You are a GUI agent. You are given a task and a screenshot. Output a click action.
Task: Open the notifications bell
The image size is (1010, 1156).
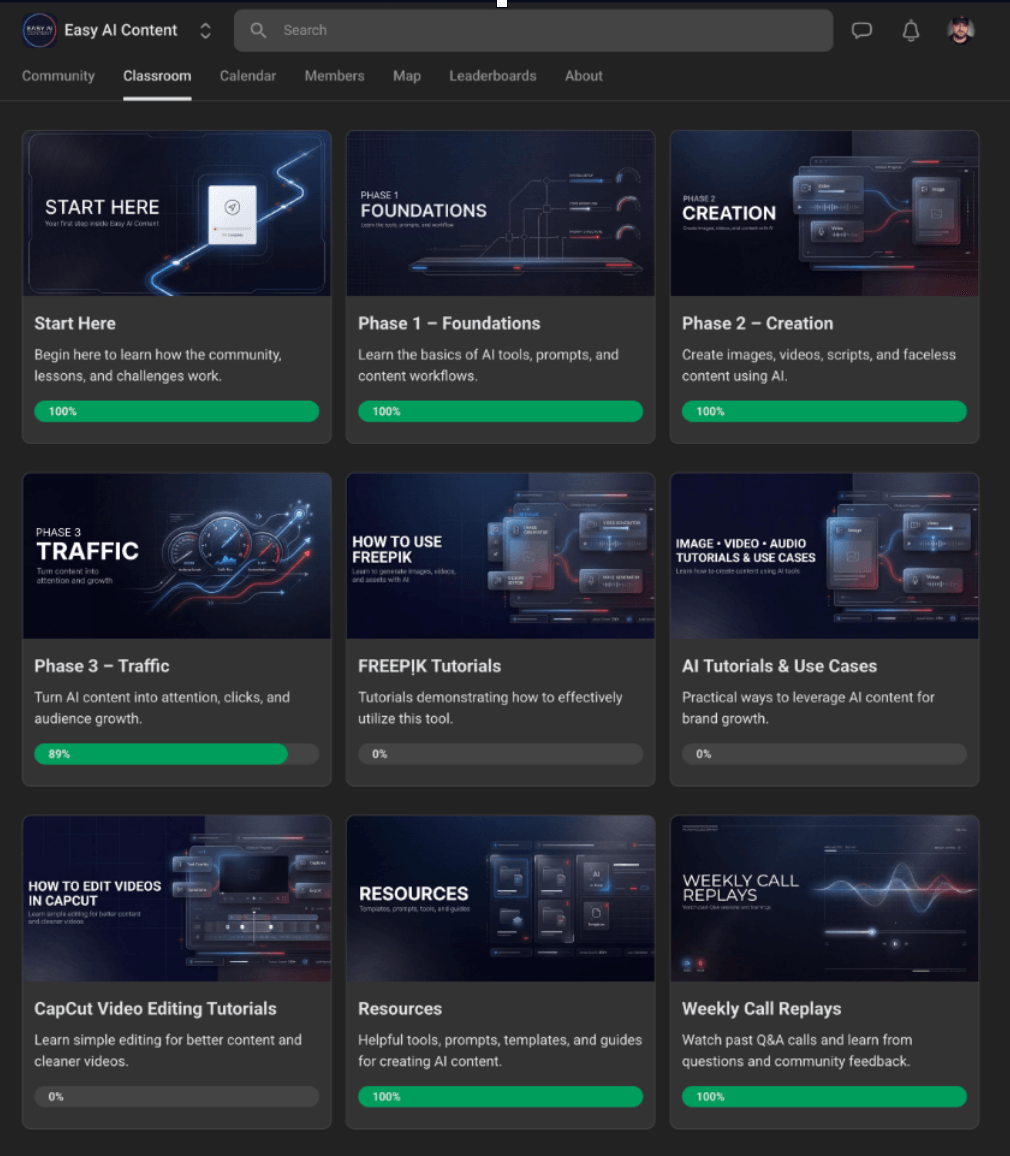[x=910, y=30]
